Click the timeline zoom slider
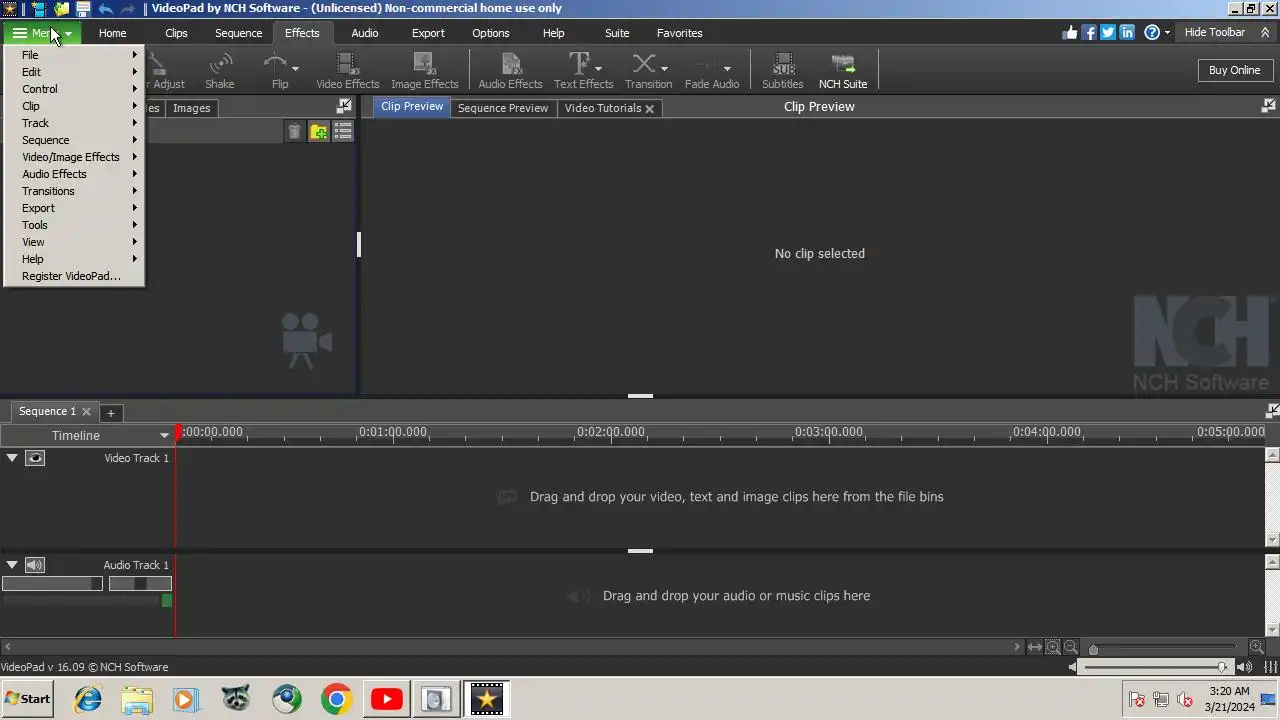 [1165, 648]
